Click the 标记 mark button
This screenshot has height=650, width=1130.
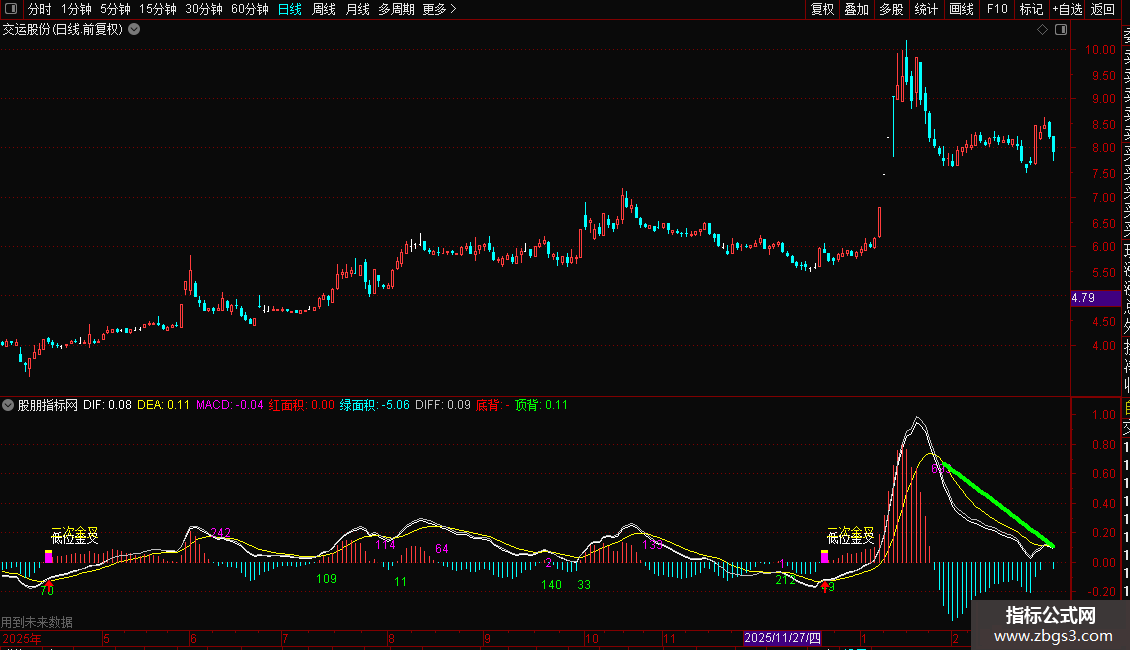[x=1031, y=9]
